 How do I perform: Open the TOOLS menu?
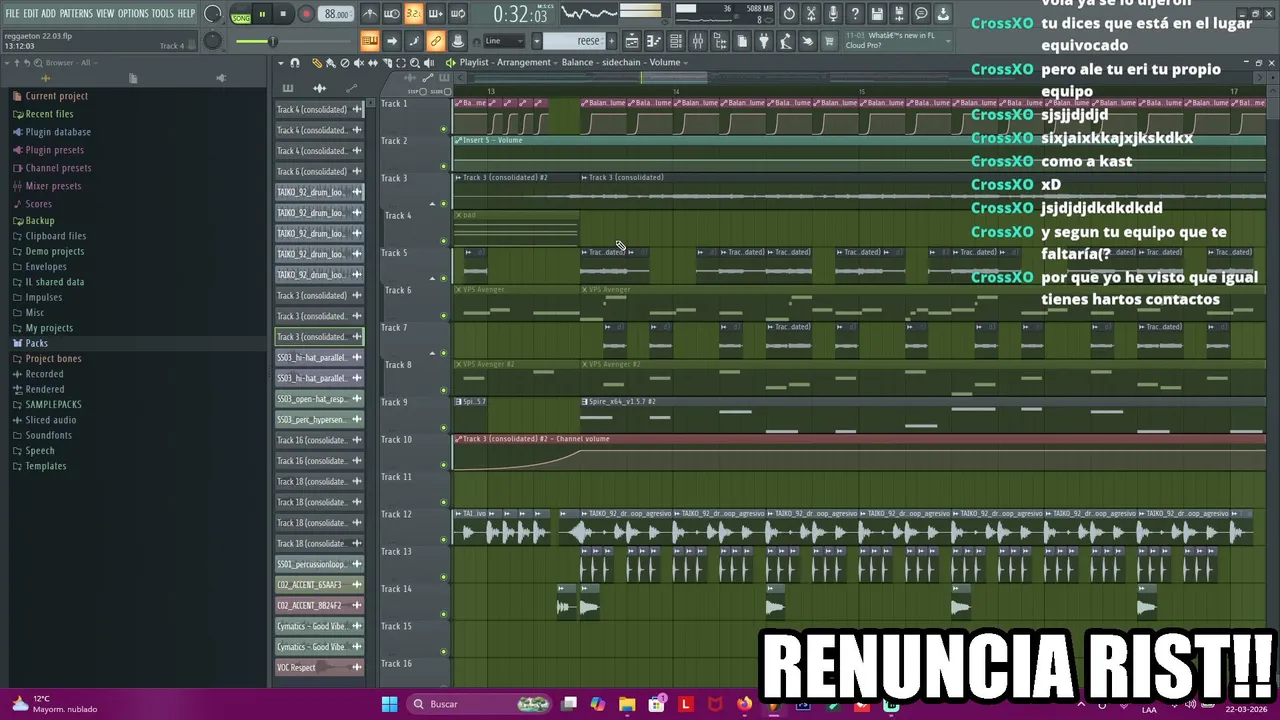[162, 13]
